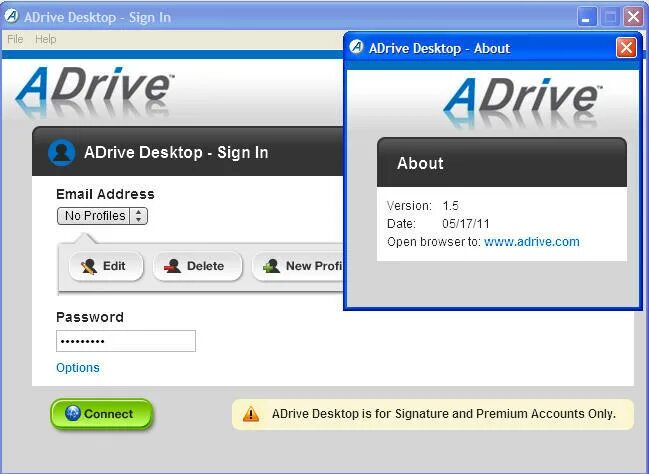Image resolution: width=649 pixels, height=474 pixels.
Task: Click the Delete profile button
Action: (x=197, y=266)
